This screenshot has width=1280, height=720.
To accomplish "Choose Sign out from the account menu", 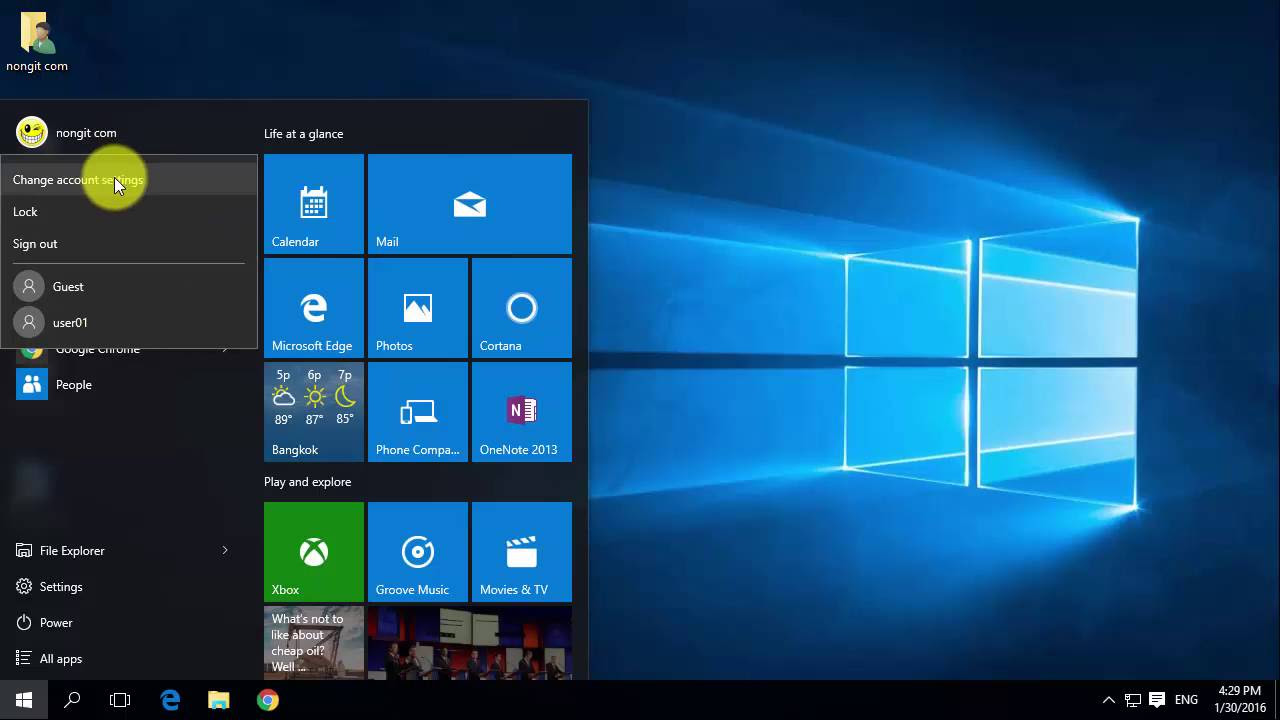I will 128,244.
